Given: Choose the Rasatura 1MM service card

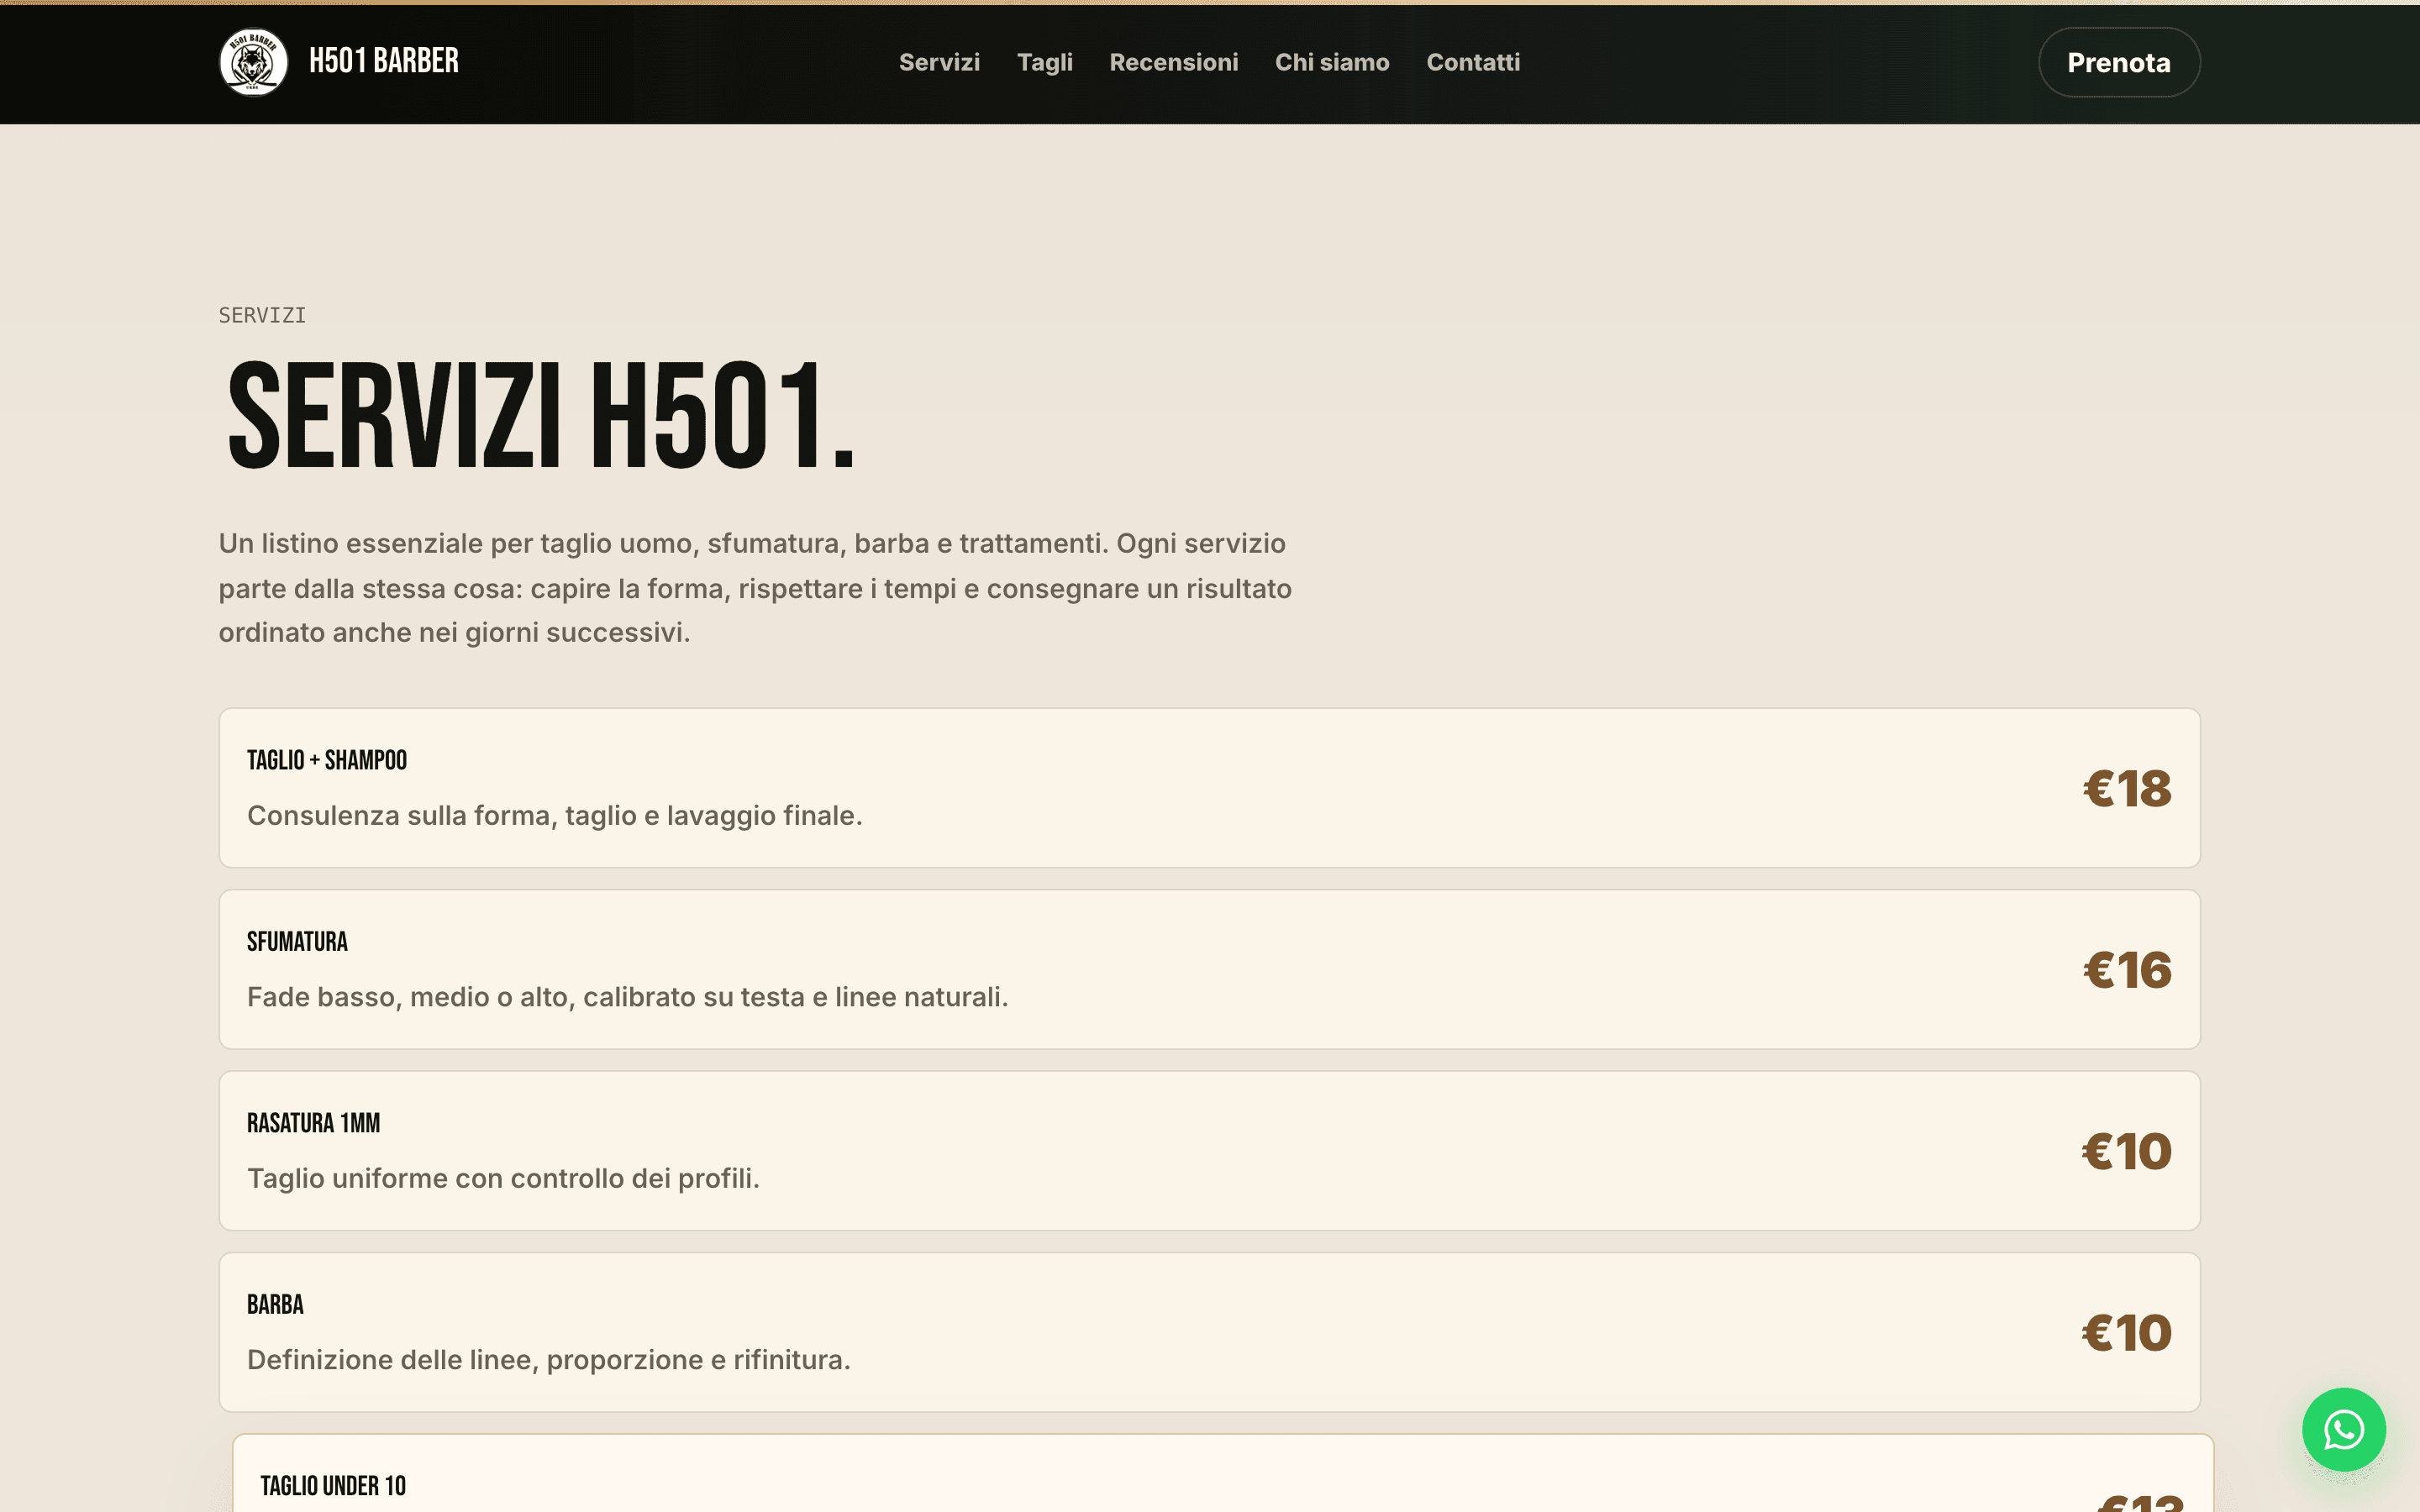Looking at the screenshot, I should [1209, 1151].
